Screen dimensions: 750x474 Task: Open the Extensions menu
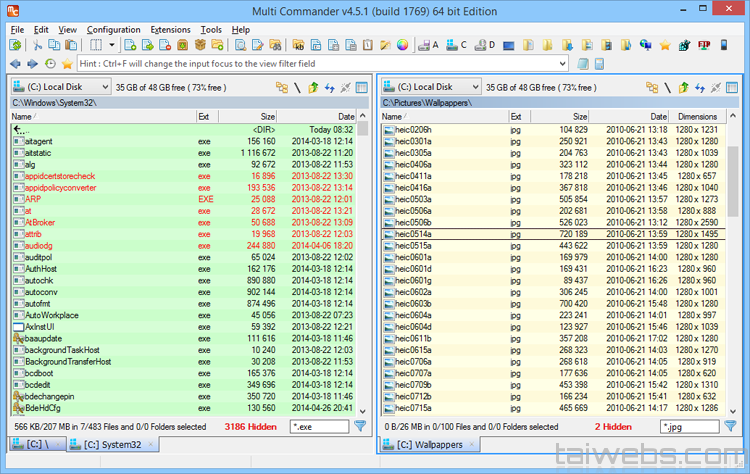[x=170, y=30]
